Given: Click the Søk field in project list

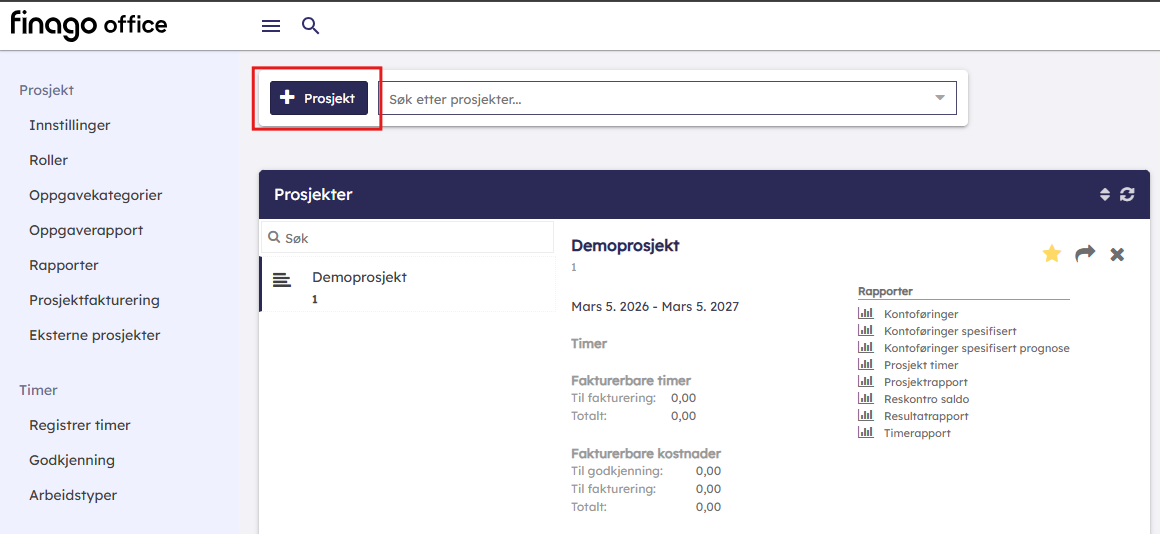Looking at the screenshot, I should click(x=410, y=238).
